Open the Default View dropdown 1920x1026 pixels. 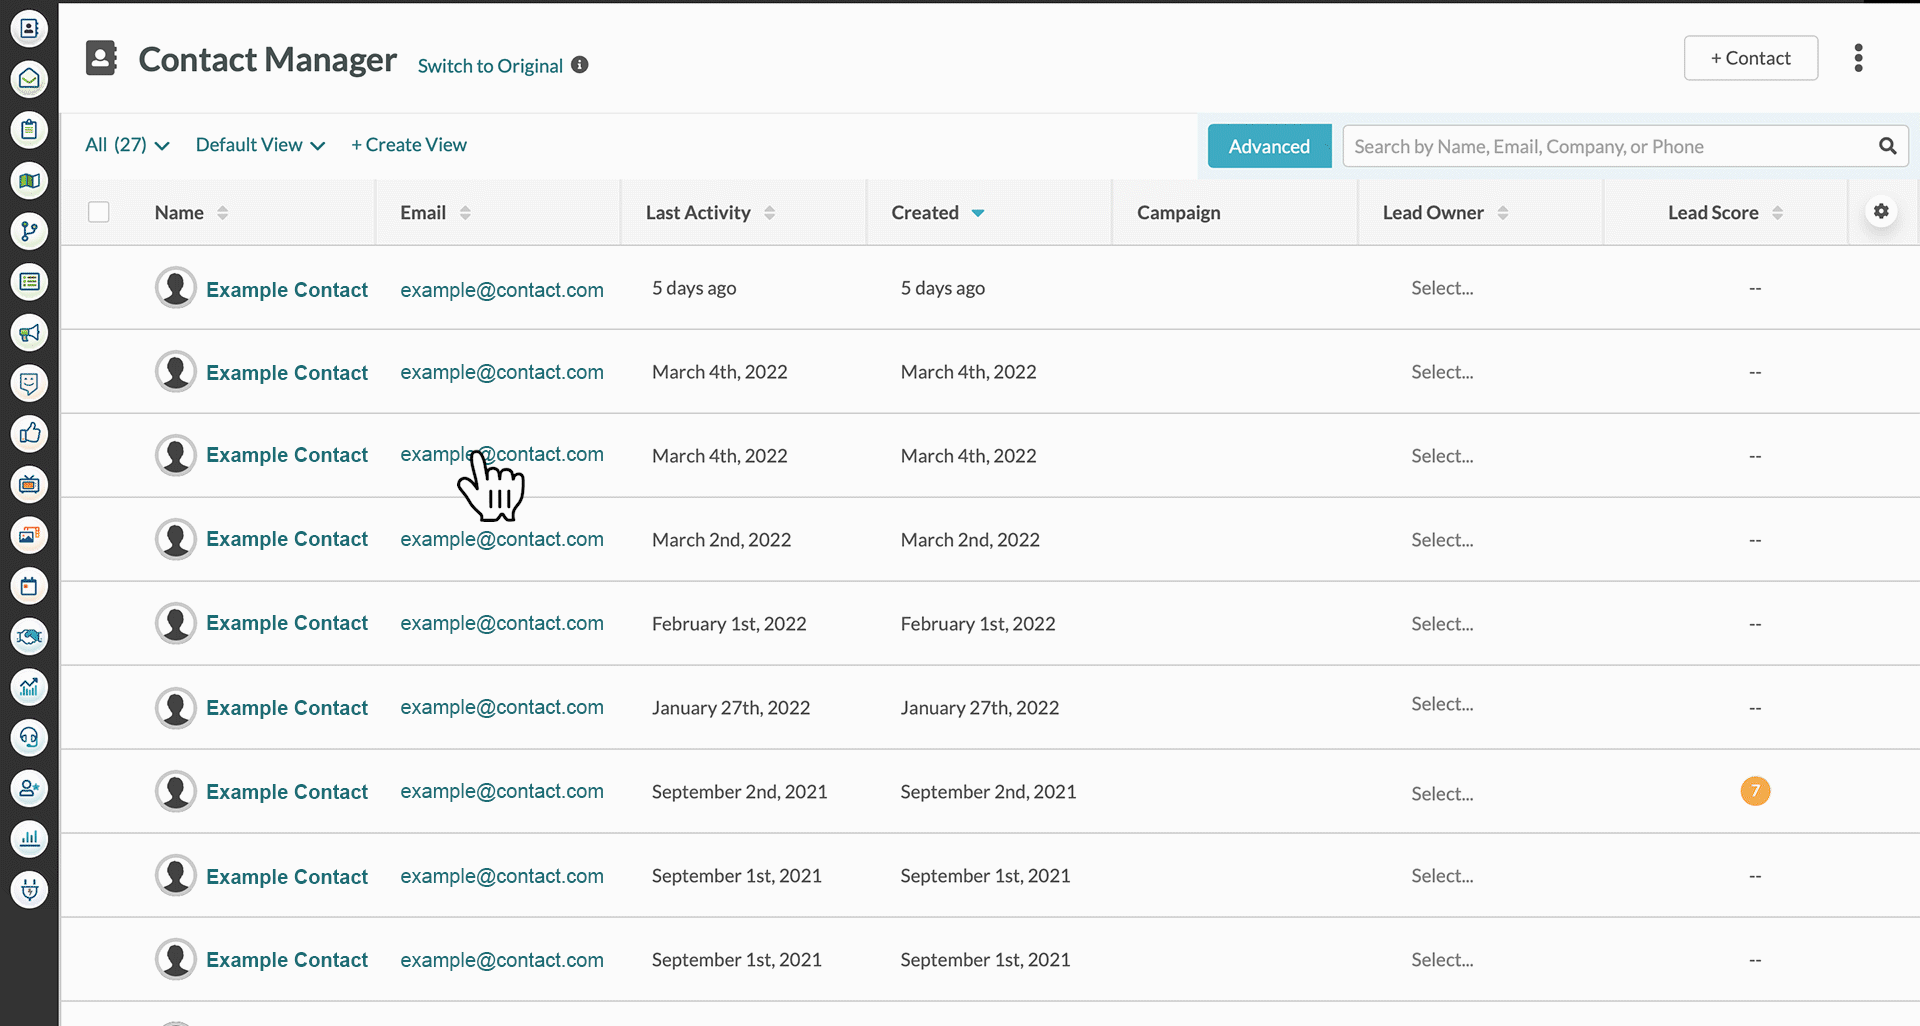coord(260,145)
